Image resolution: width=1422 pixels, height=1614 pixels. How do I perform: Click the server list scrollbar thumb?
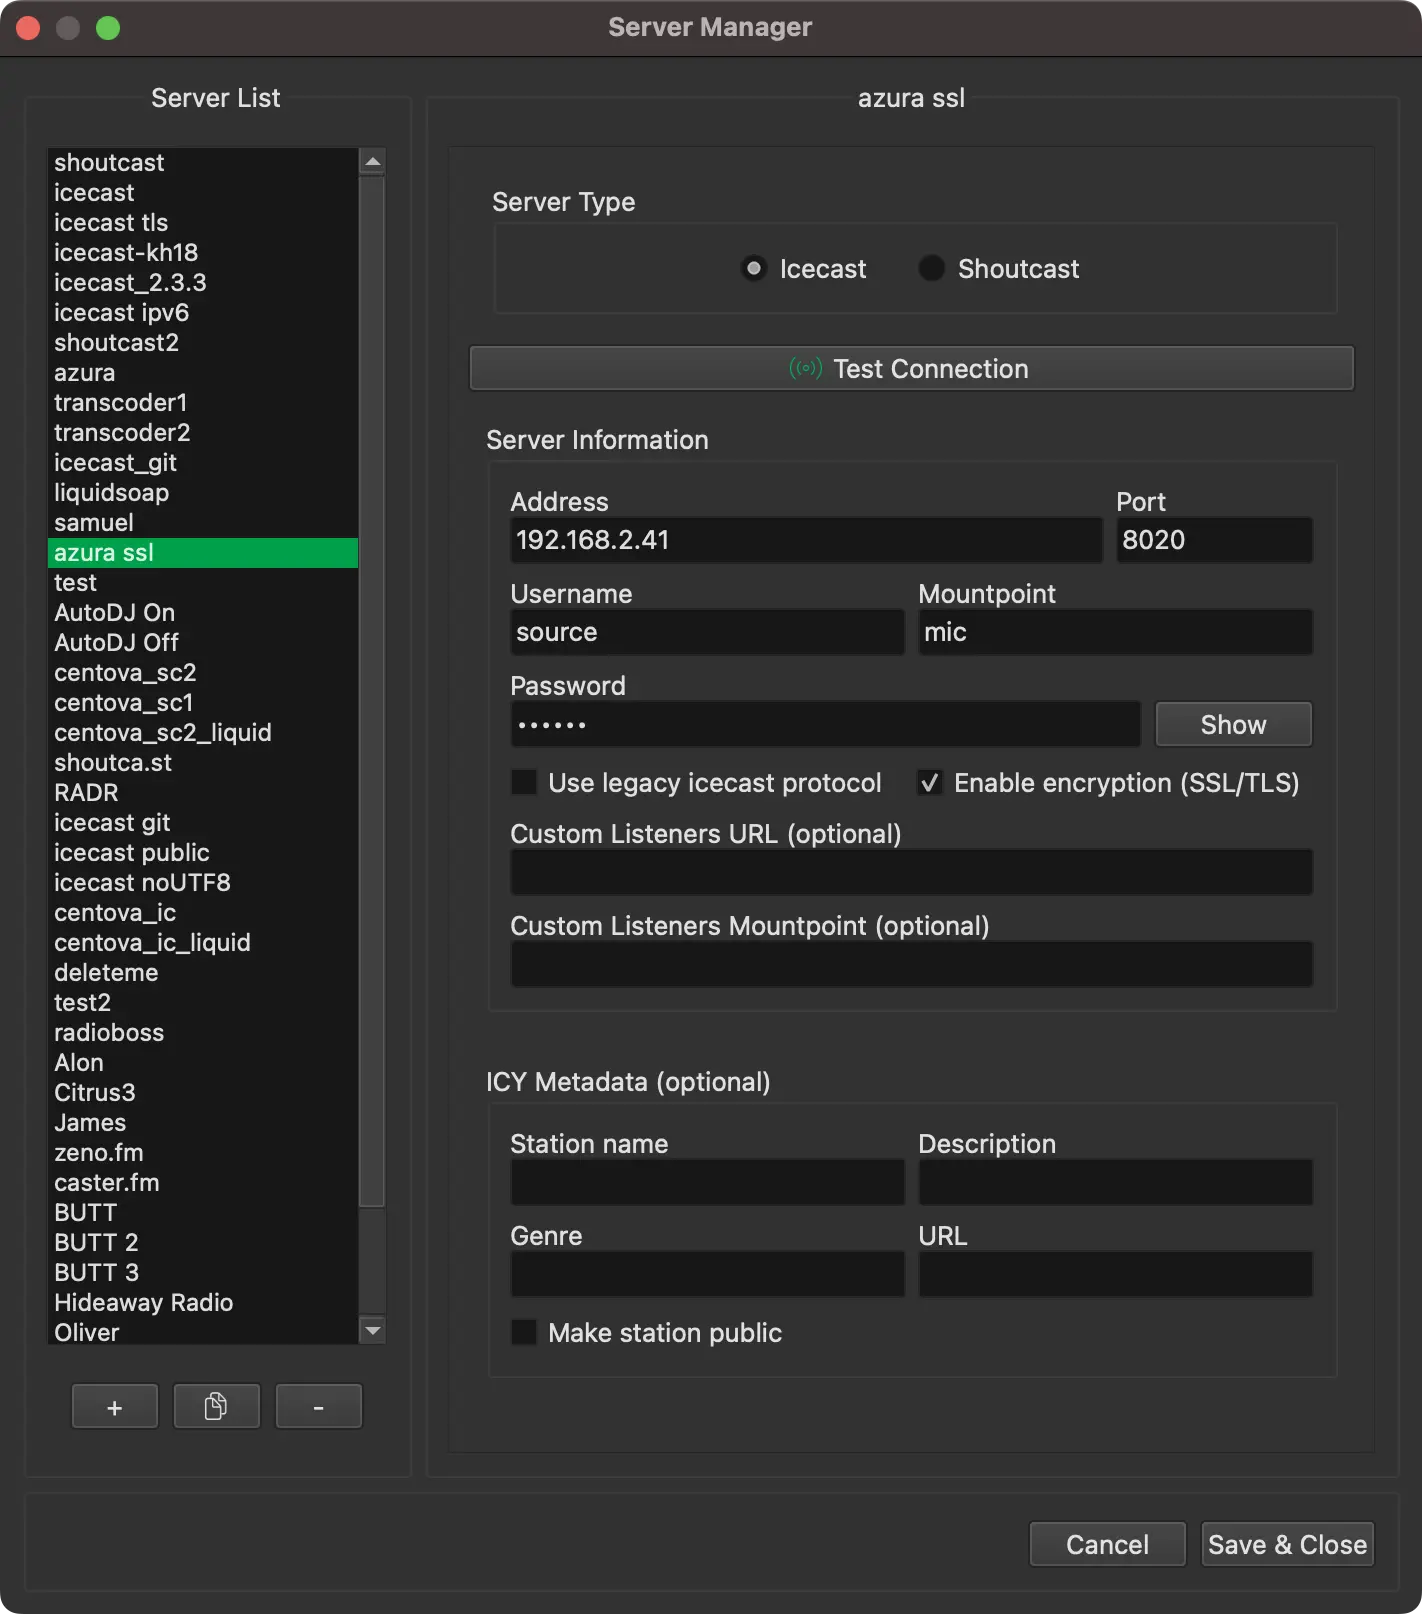click(372, 690)
